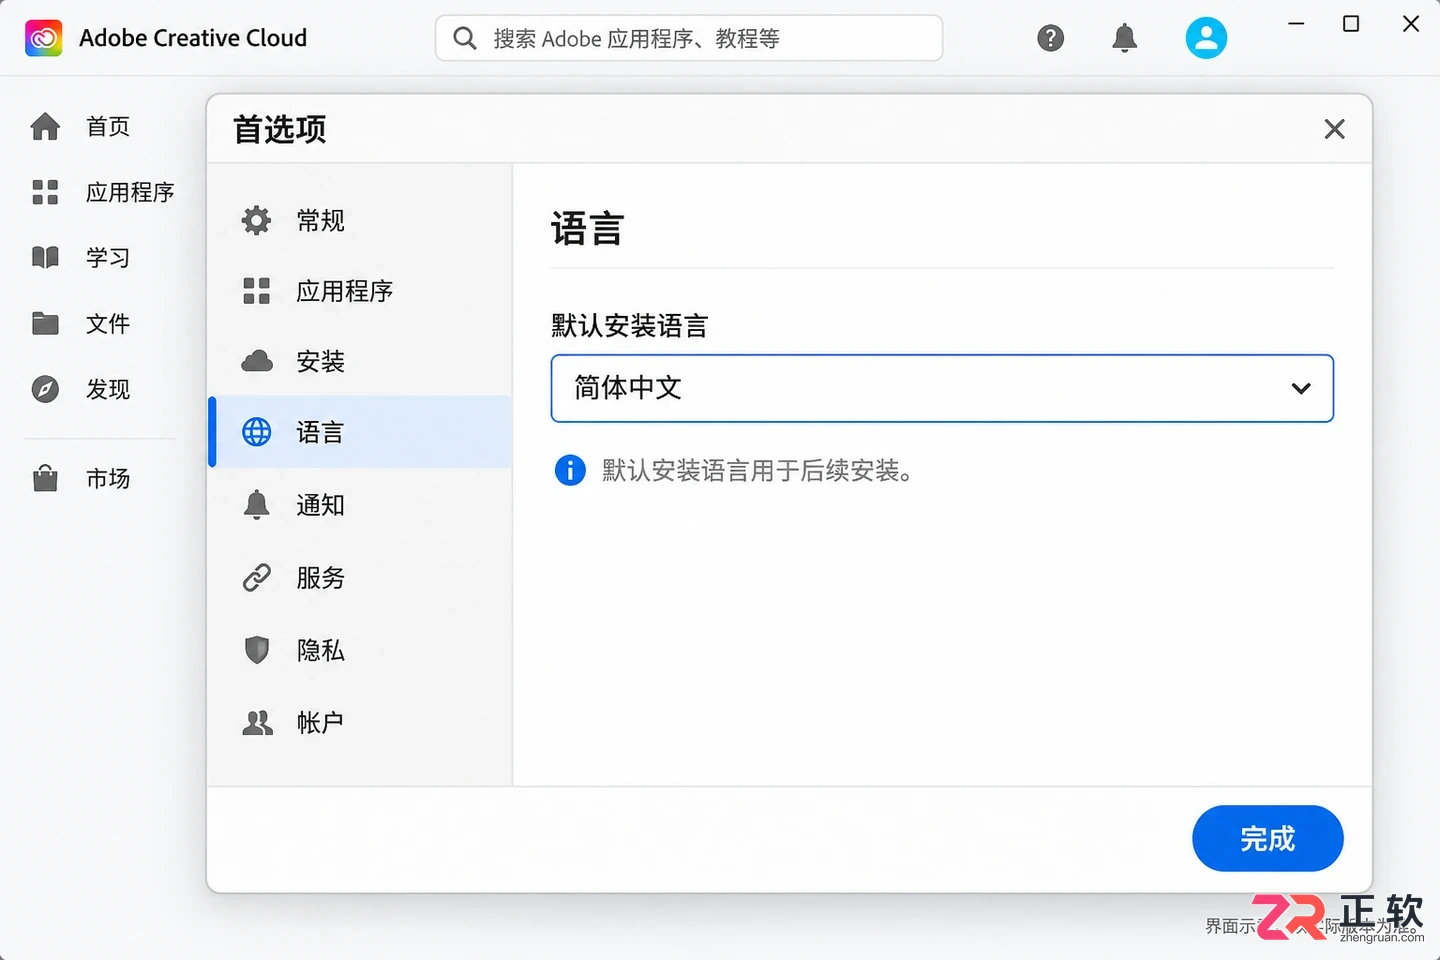This screenshot has width=1440, height=960.
Task: Click the 语言 globe icon
Action: click(x=257, y=432)
